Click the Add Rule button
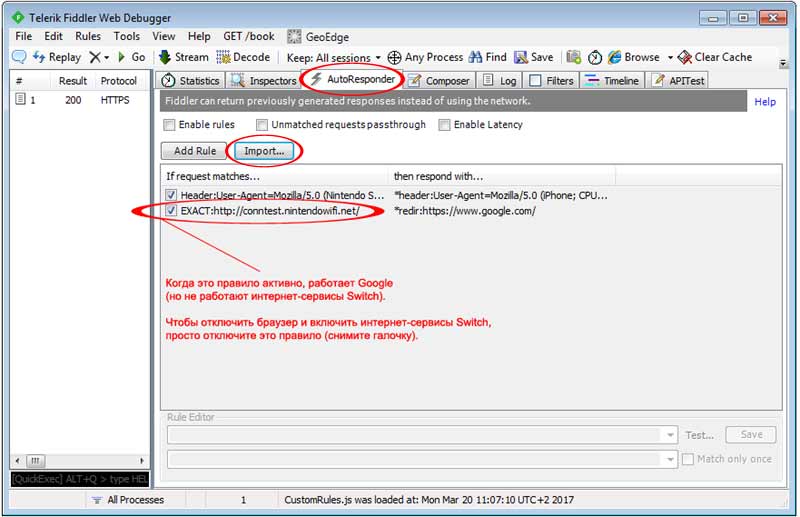800x517 pixels. [194, 151]
